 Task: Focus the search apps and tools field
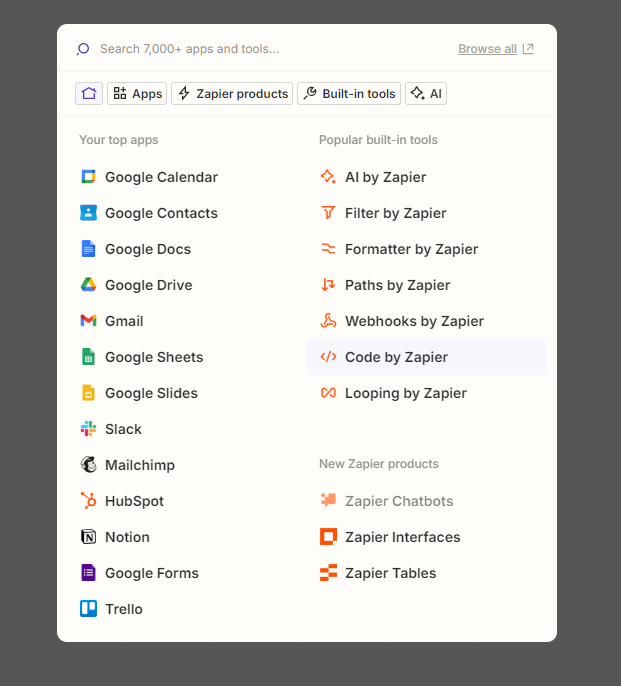click(189, 49)
